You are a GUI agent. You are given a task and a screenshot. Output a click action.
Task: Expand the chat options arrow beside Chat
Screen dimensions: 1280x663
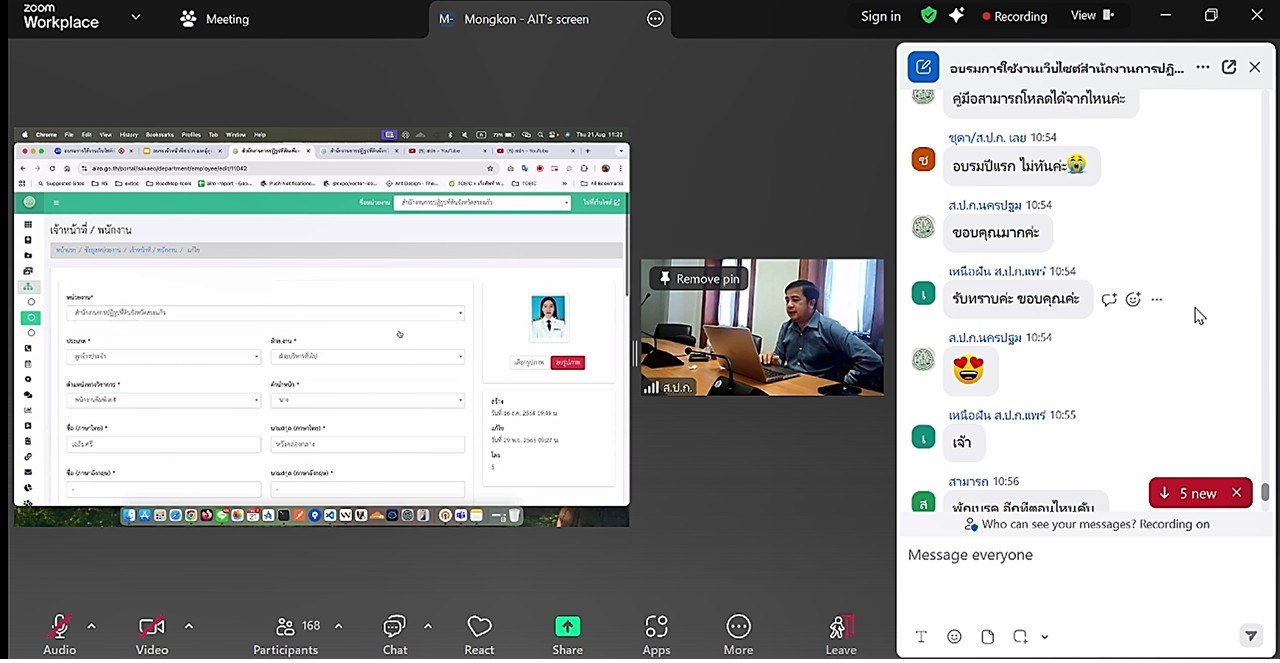point(428,627)
